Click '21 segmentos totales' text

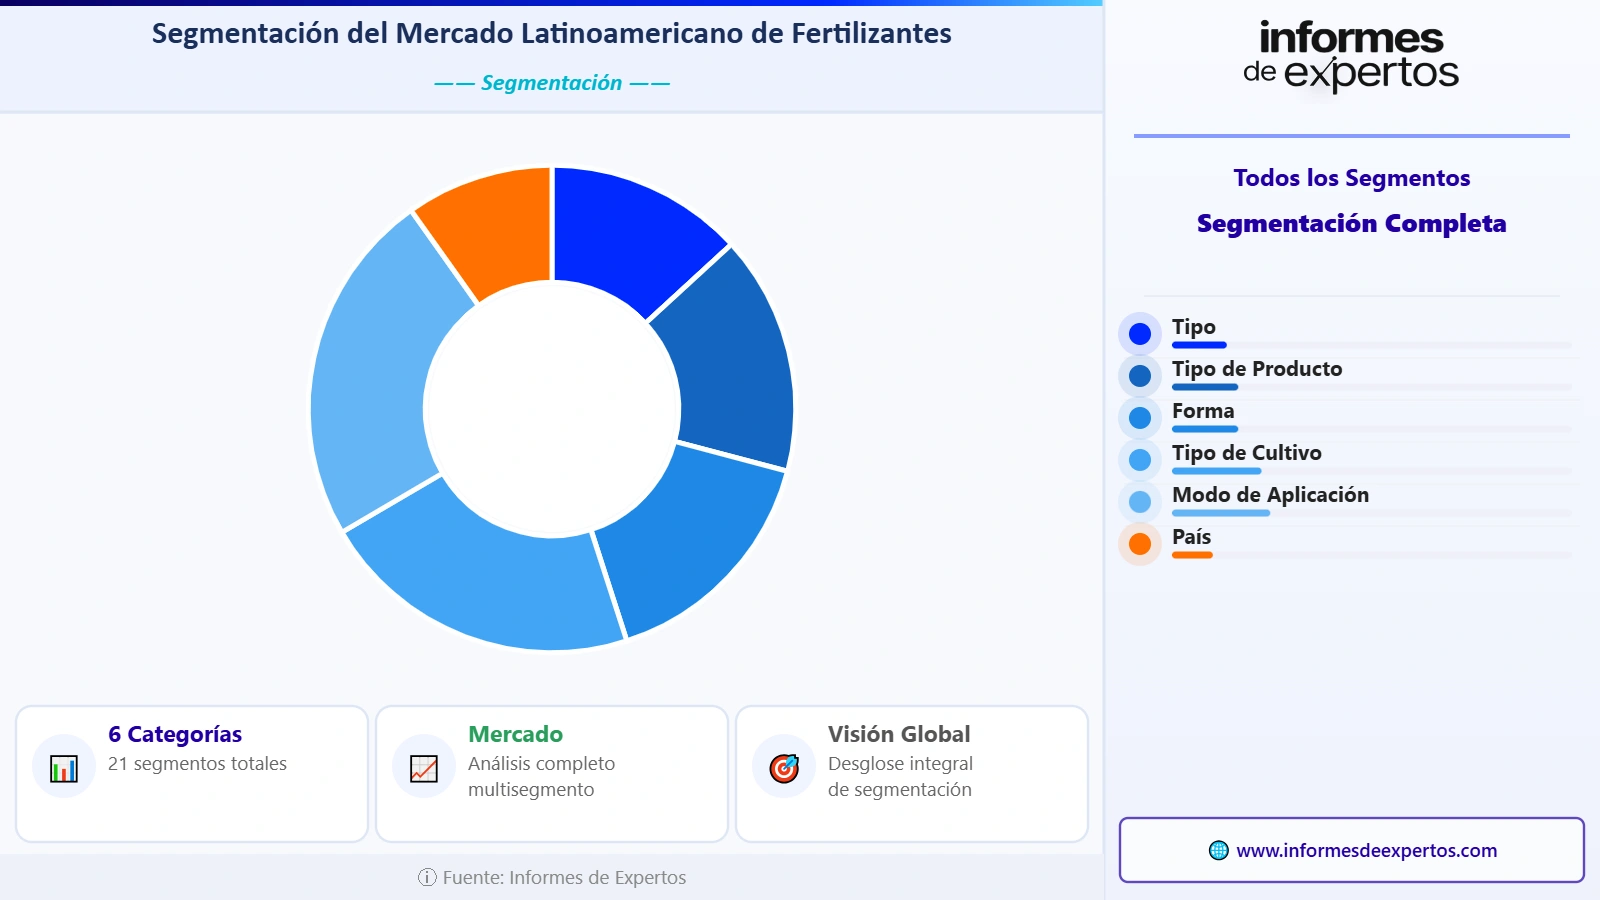point(197,764)
